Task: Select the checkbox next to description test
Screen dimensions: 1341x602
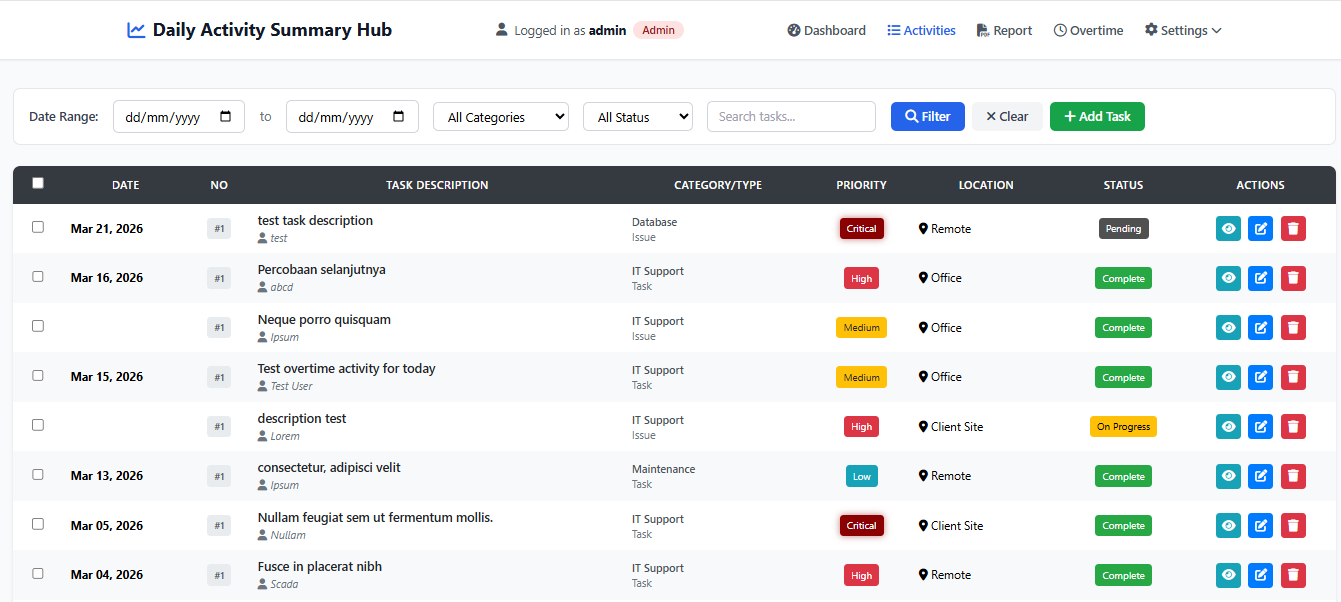Action: click(x=38, y=424)
